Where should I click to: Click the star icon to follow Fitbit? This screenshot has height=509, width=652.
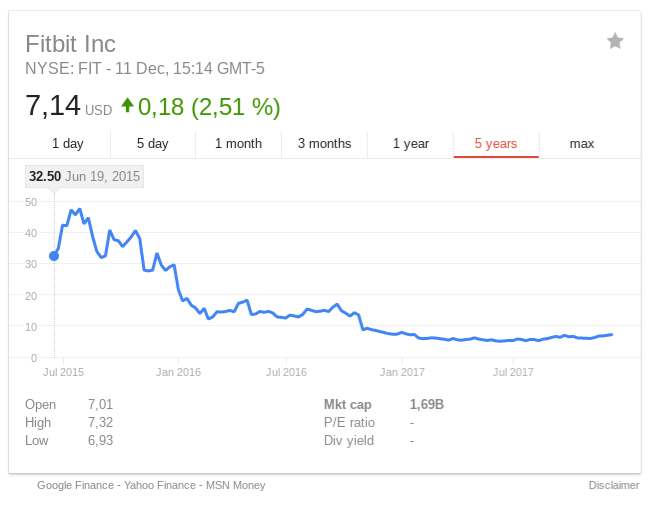[615, 41]
